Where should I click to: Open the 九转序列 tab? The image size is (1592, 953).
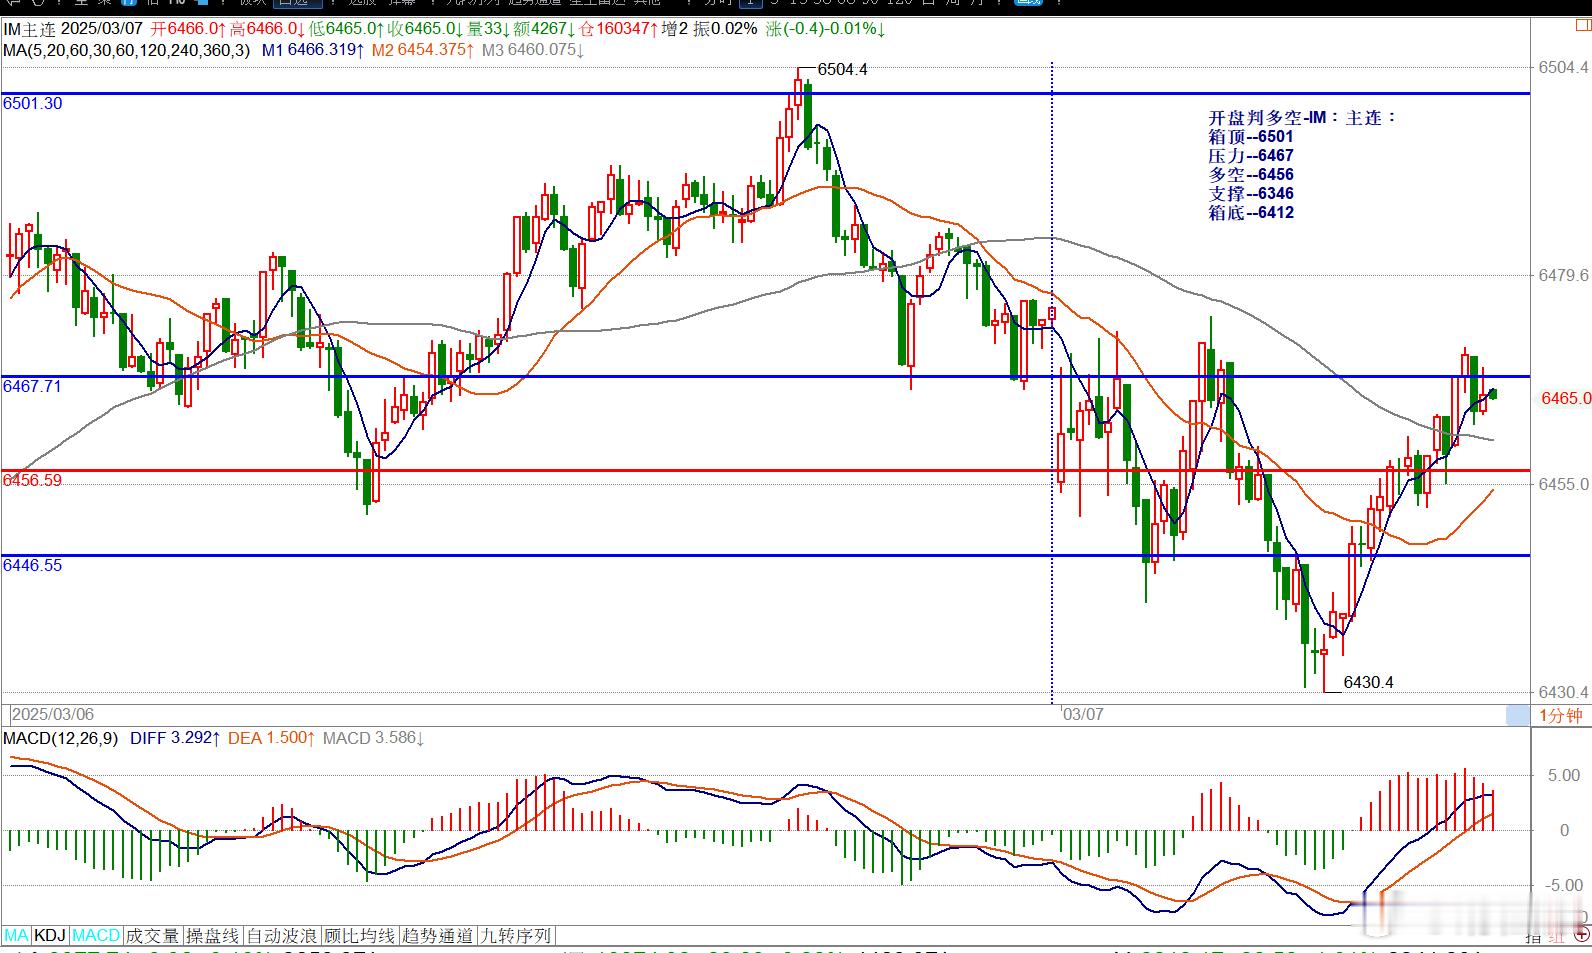516,936
